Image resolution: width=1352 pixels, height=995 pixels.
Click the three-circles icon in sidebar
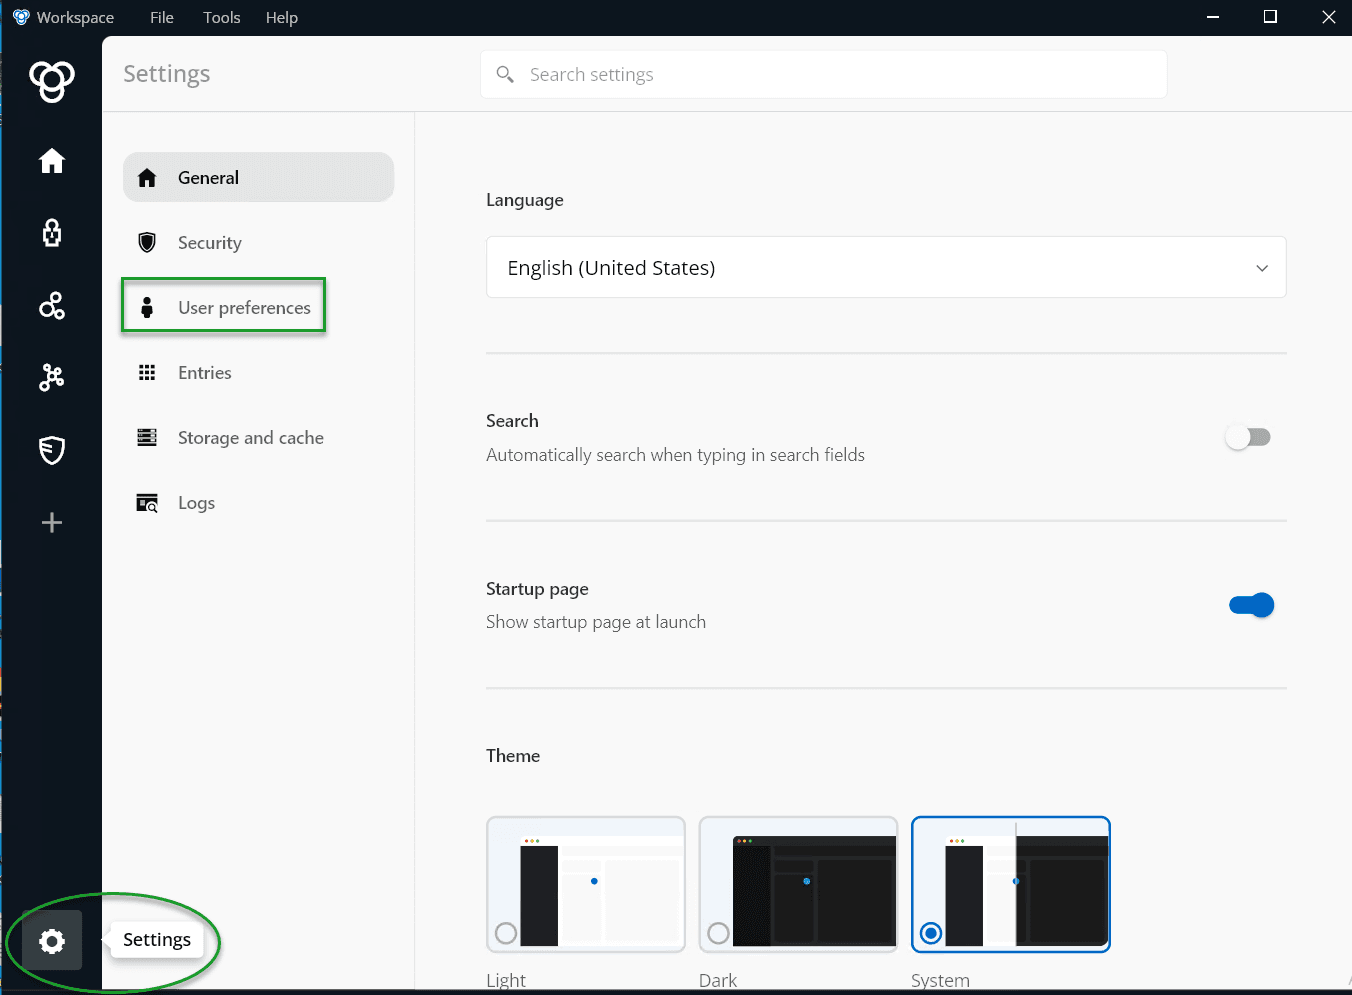click(x=52, y=305)
